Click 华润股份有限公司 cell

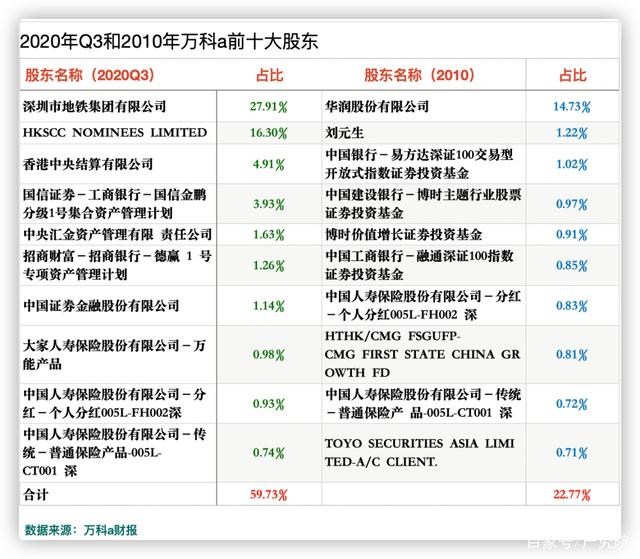click(377, 106)
